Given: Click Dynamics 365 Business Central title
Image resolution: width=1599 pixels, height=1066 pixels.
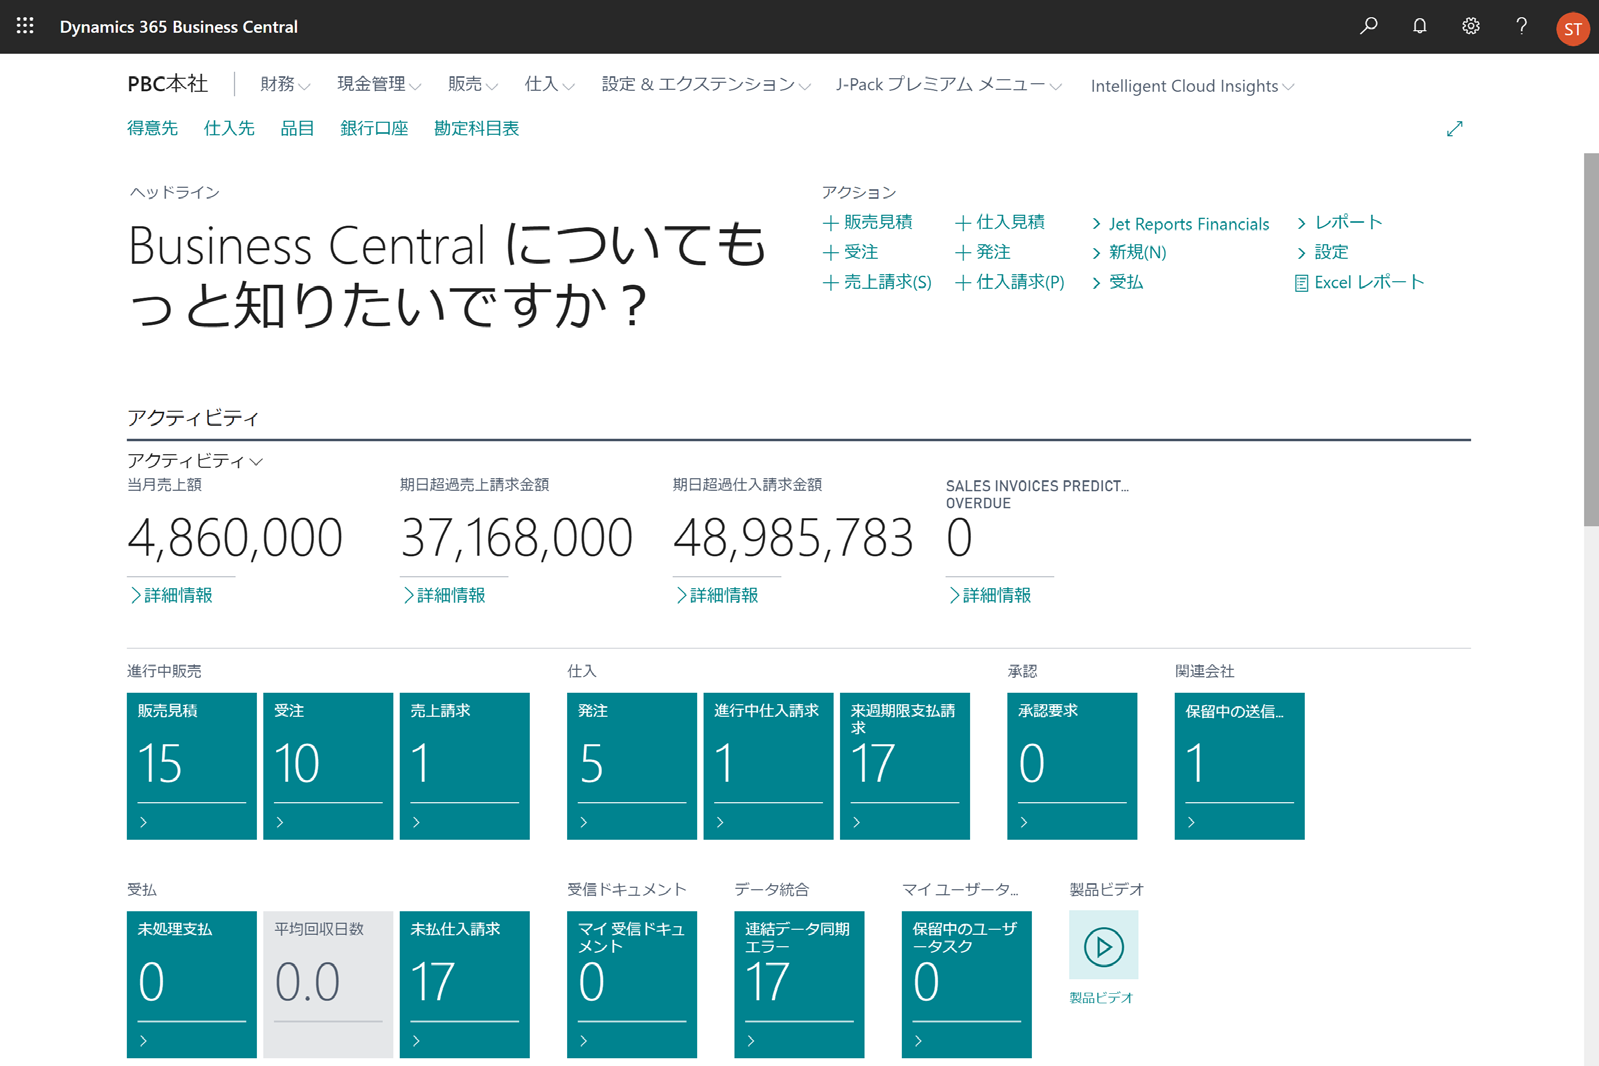Looking at the screenshot, I should [178, 27].
